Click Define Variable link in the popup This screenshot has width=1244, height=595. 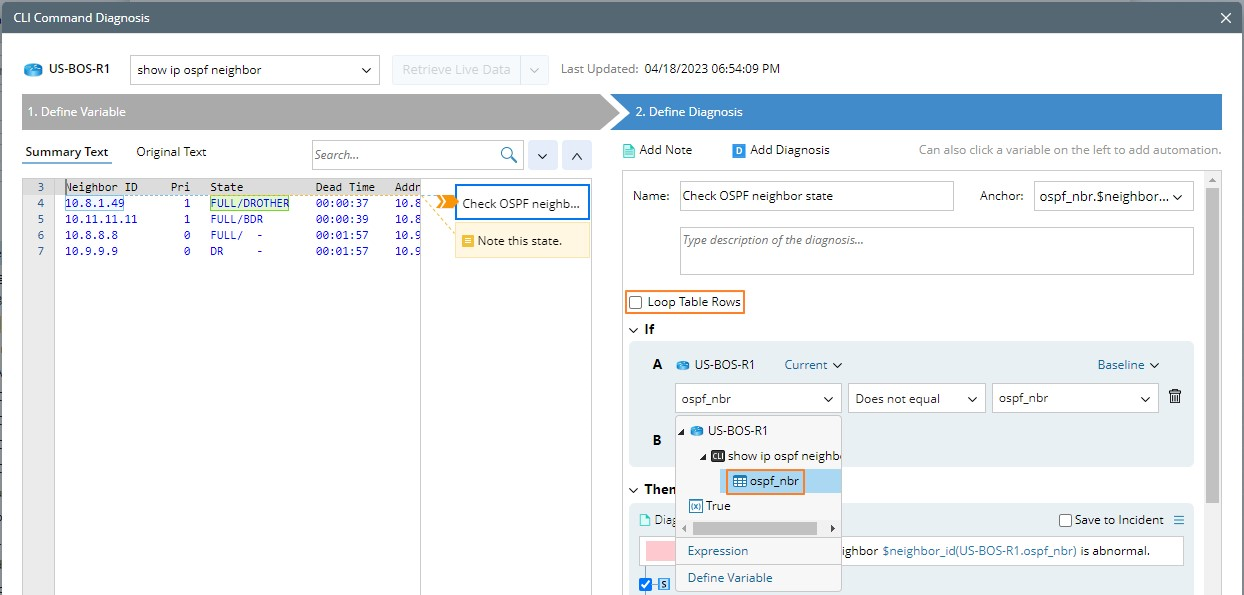tap(729, 577)
